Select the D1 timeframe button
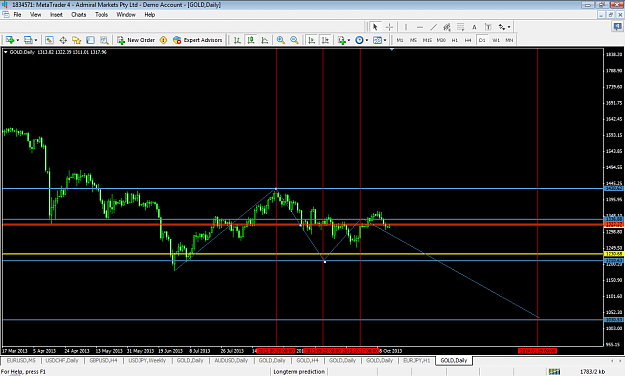This screenshot has height=376, width=625. coord(482,40)
